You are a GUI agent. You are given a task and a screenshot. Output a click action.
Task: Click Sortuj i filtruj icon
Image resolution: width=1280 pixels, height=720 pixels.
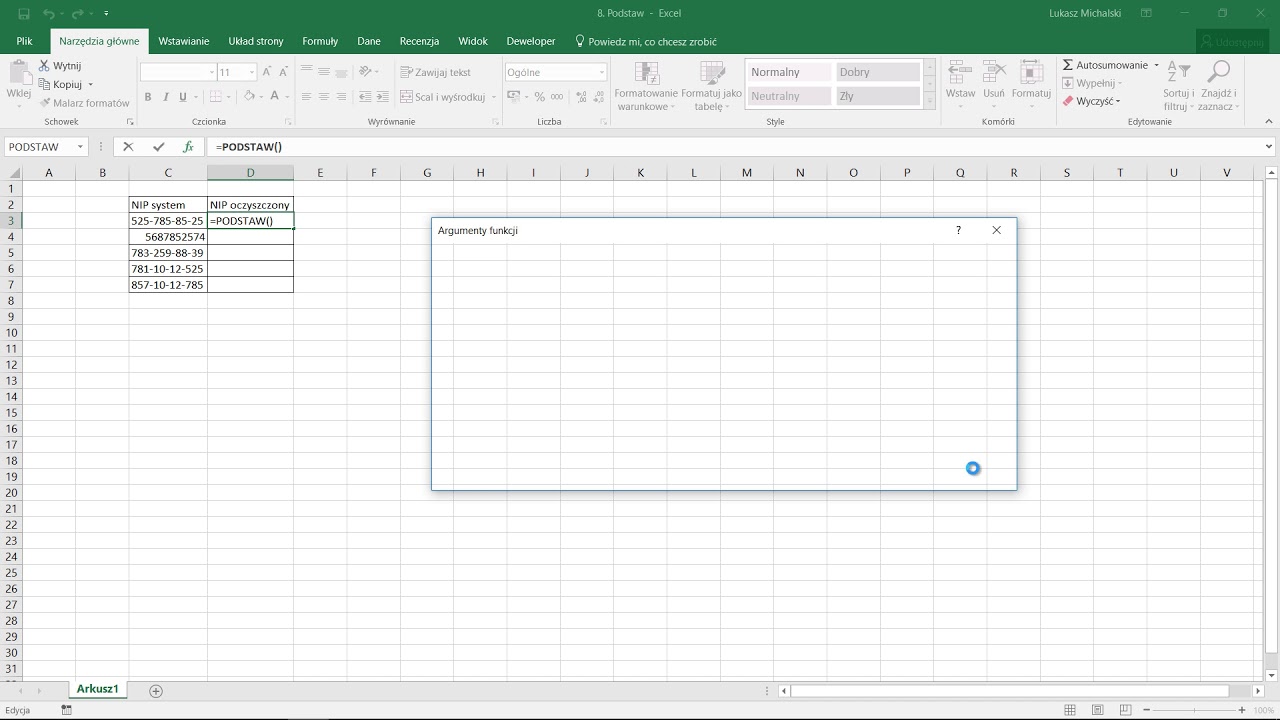coord(1179,72)
